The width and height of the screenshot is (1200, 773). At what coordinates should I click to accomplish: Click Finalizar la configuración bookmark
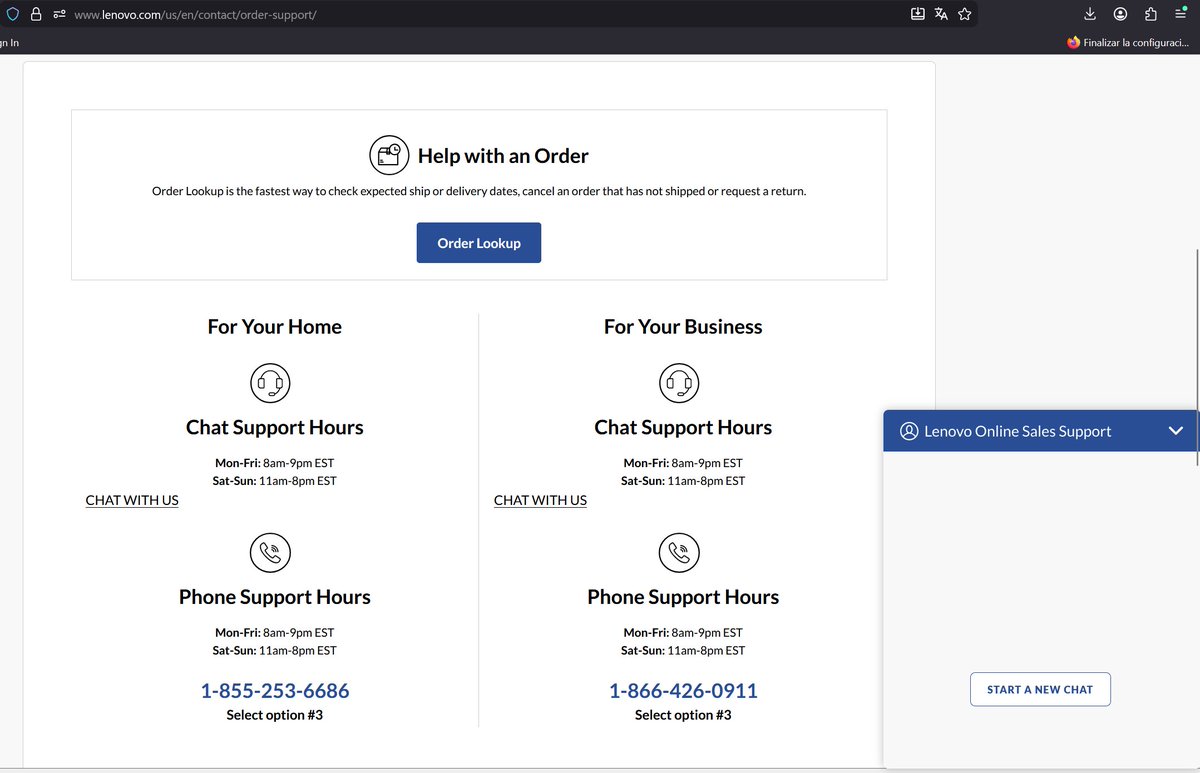click(x=1127, y=43)
